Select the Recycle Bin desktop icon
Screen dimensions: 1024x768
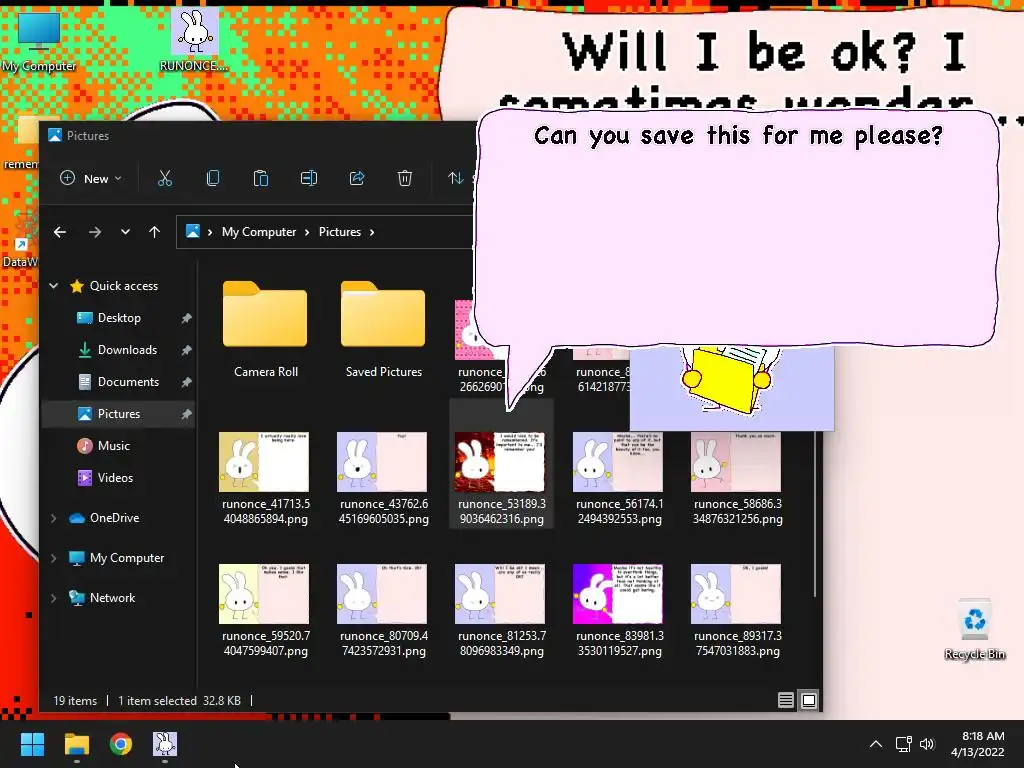(x=974, y=630)
